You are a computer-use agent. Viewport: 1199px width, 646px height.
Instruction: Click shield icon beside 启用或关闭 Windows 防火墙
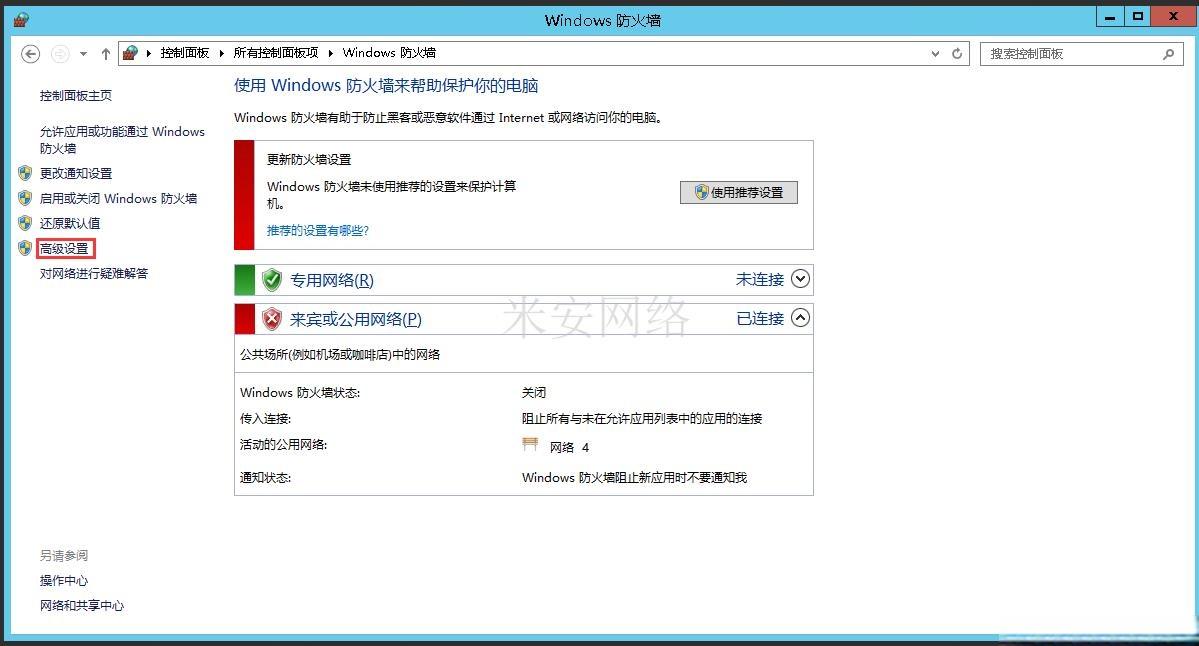[25, 198]
